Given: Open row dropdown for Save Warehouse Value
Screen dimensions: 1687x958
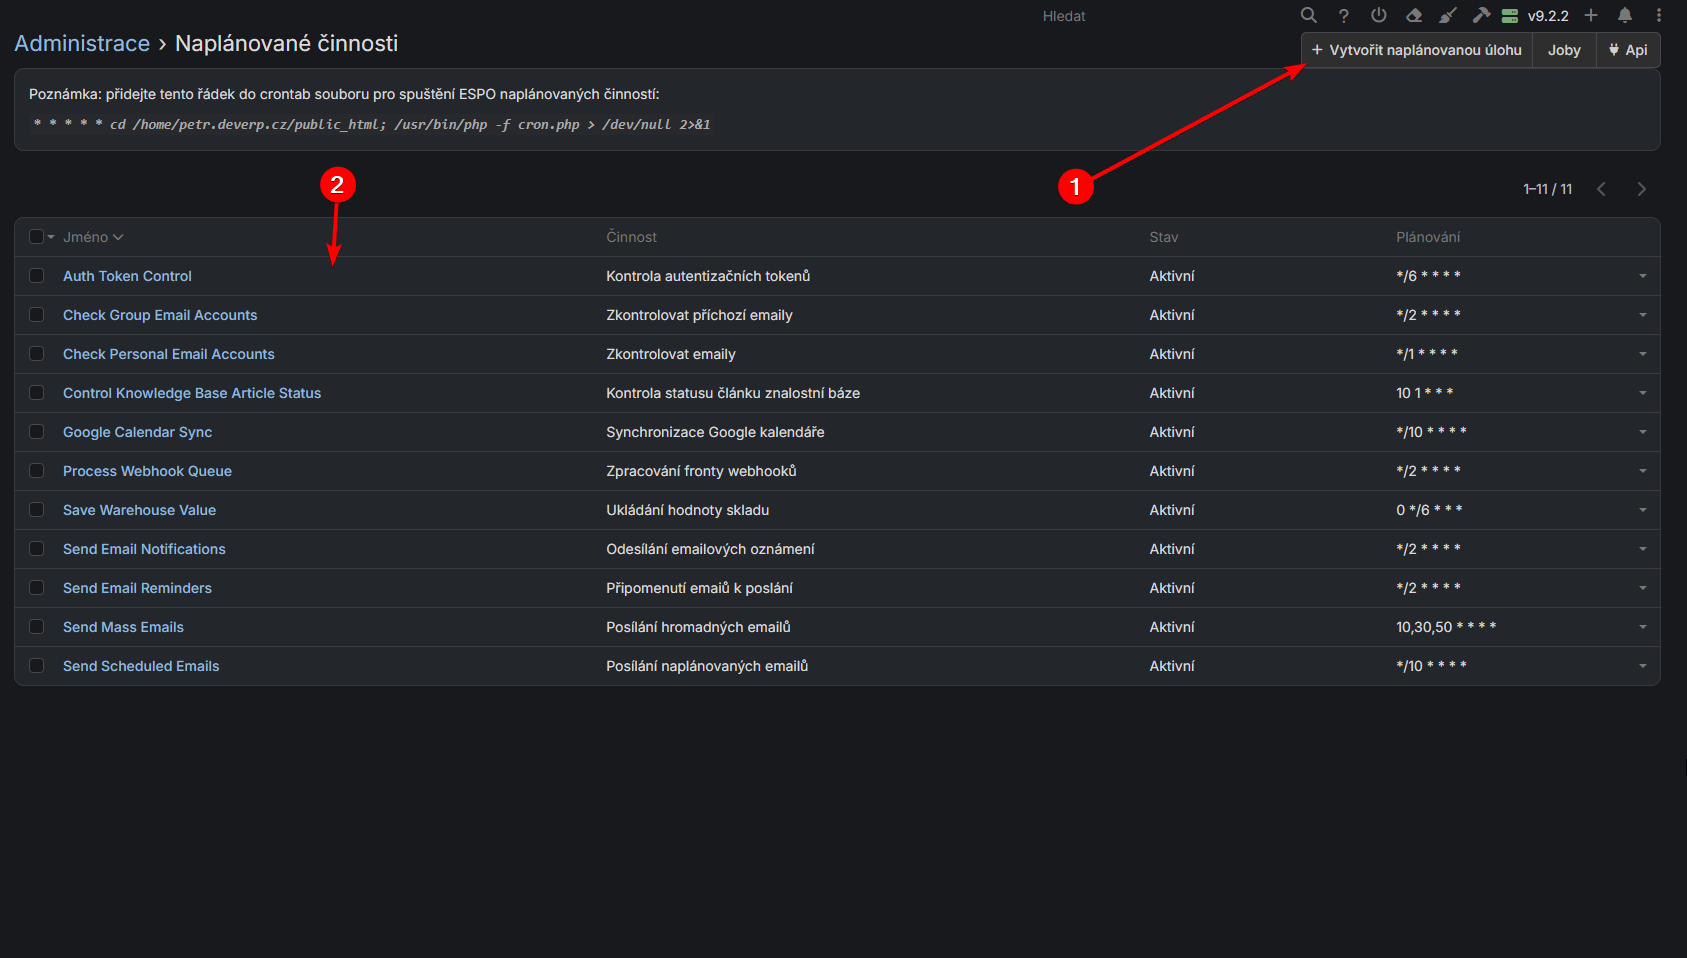Looking at the screenshot, I should coord(1642,510).
